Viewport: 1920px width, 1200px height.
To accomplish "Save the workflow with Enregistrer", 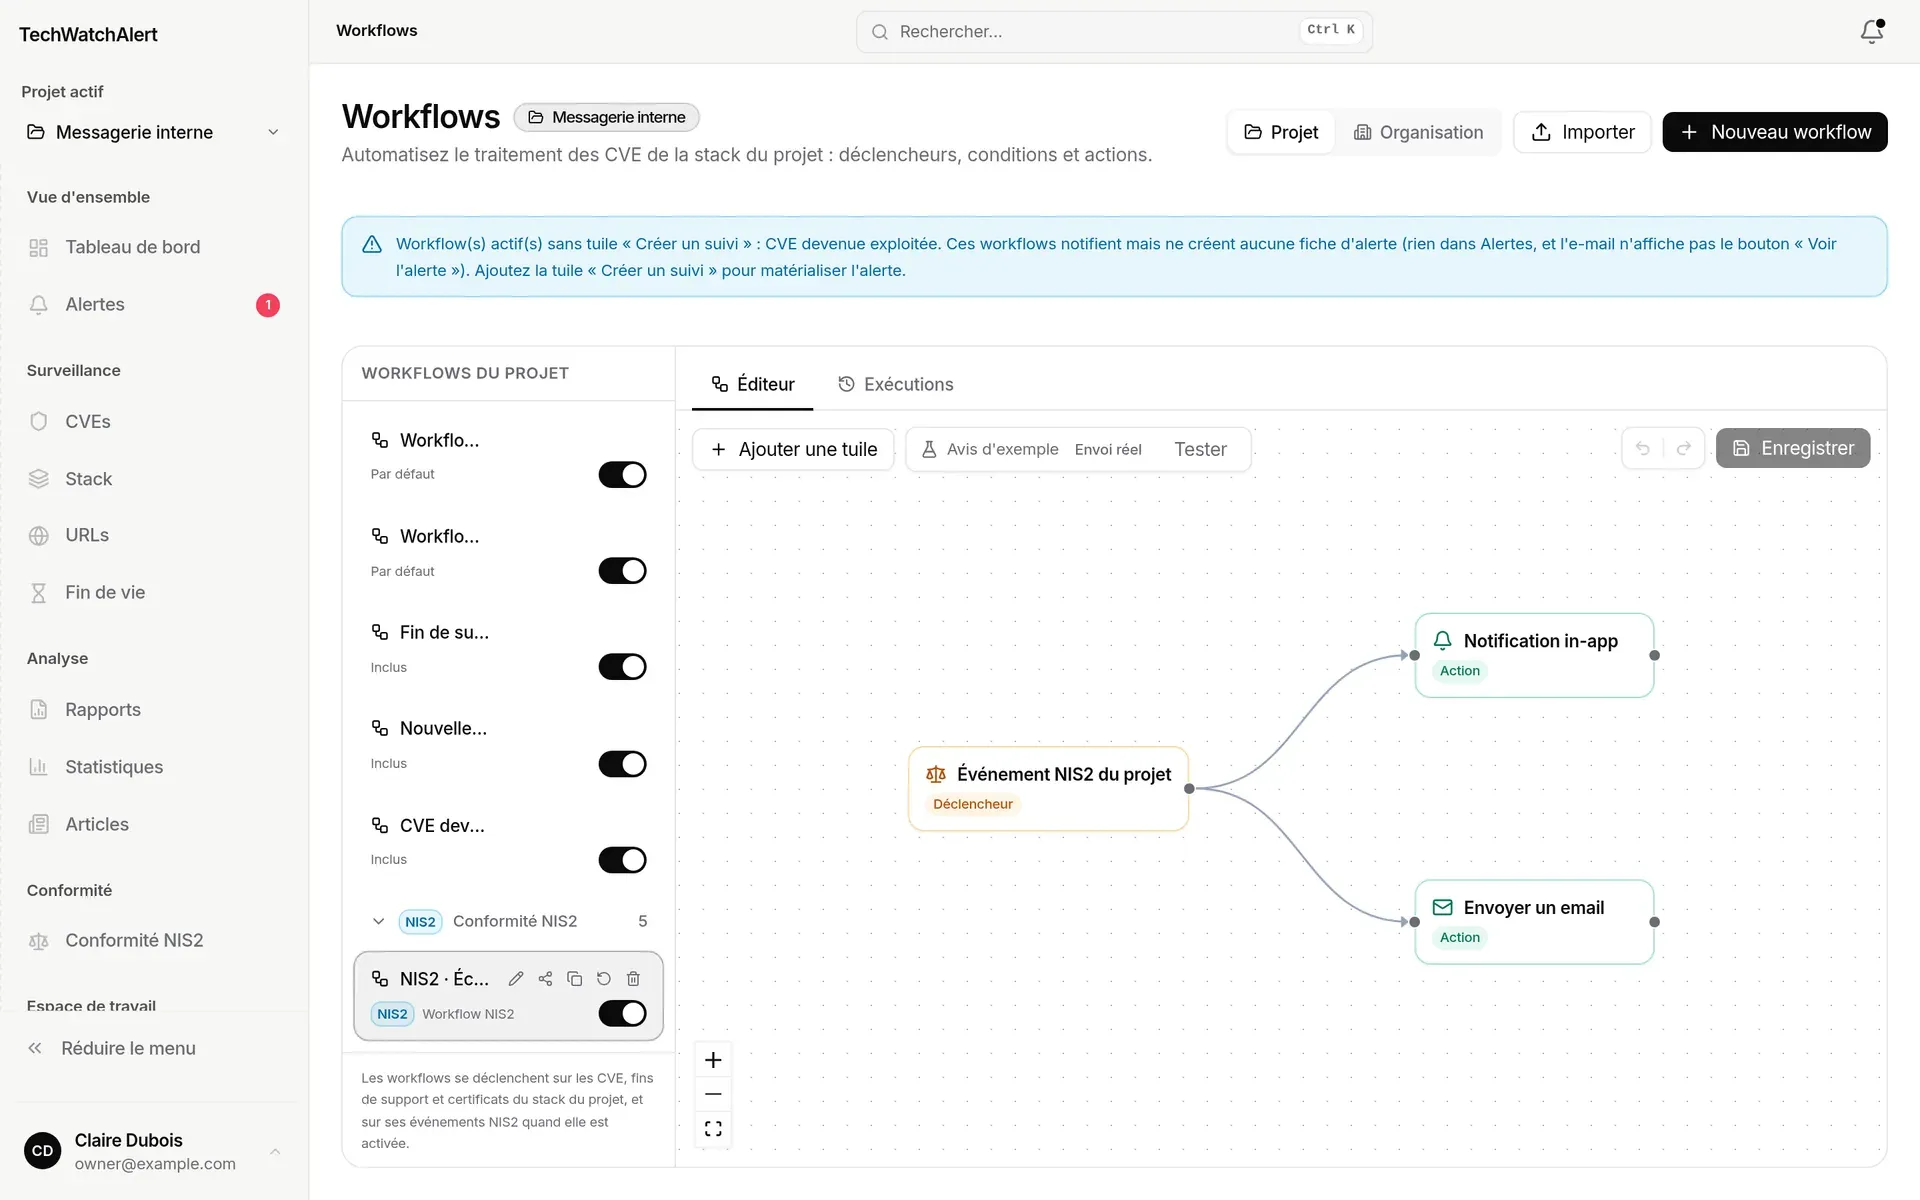I will click(x=1793, y=448).
